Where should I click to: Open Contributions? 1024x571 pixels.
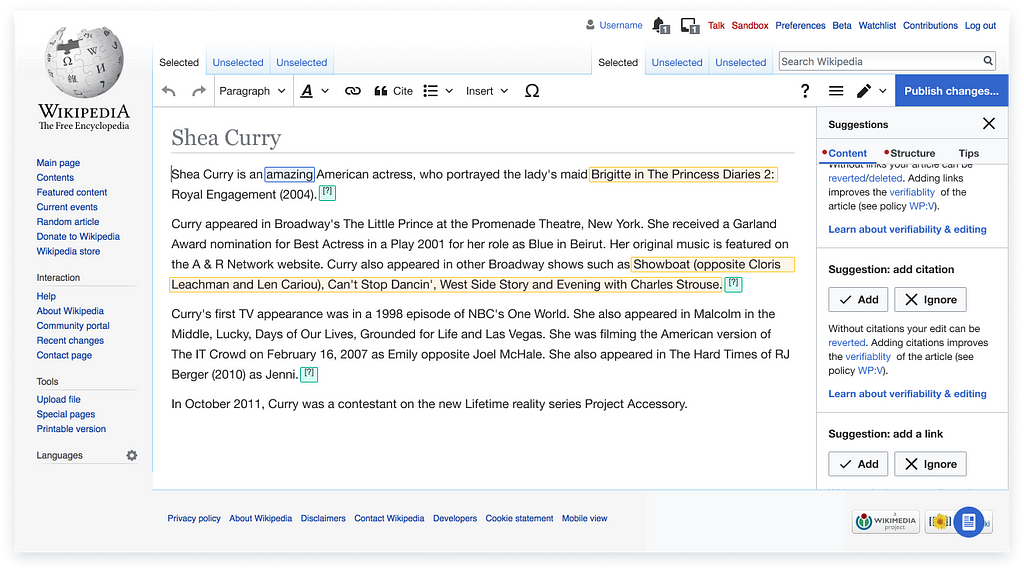(930, 25)
